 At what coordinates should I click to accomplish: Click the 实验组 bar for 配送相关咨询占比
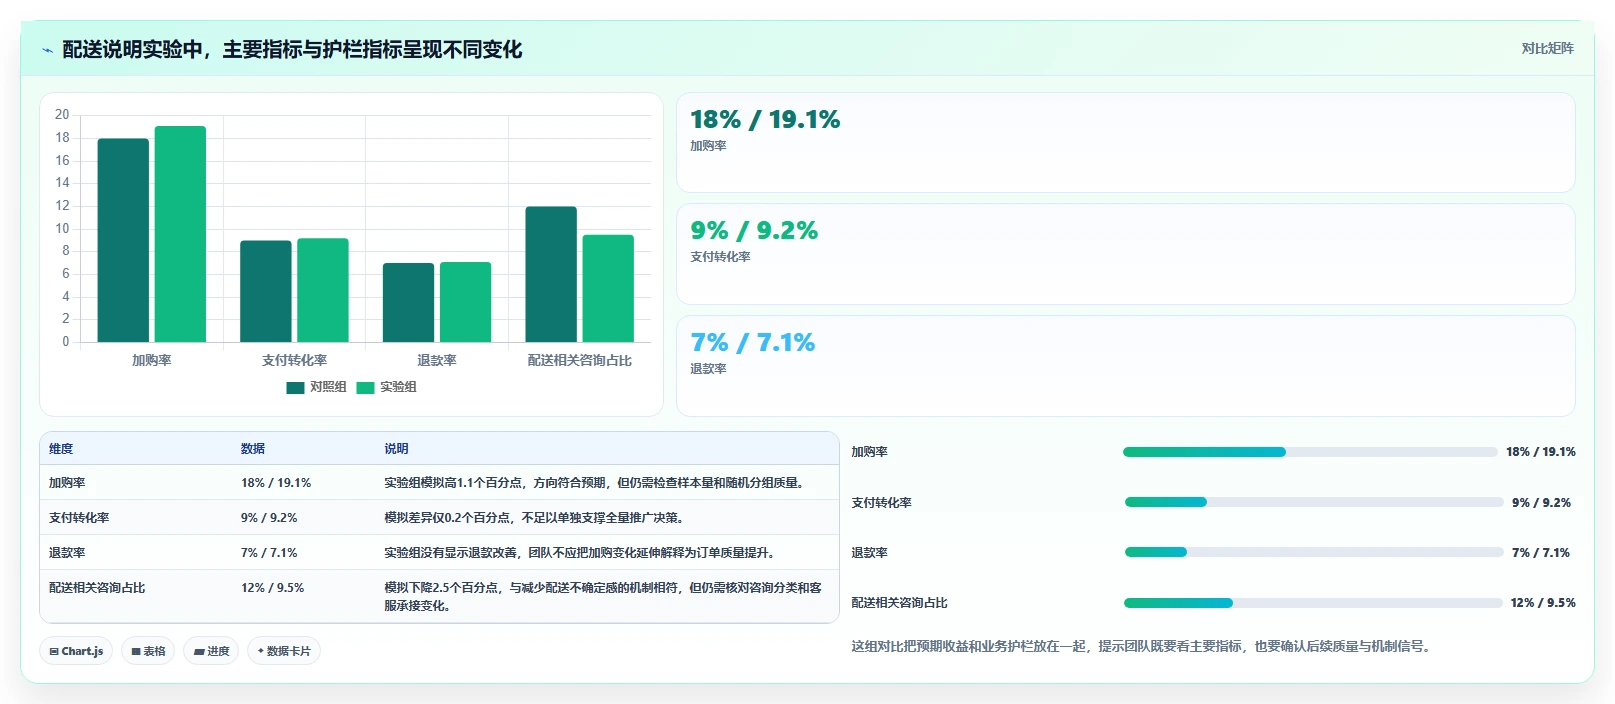tap(608, 288)
